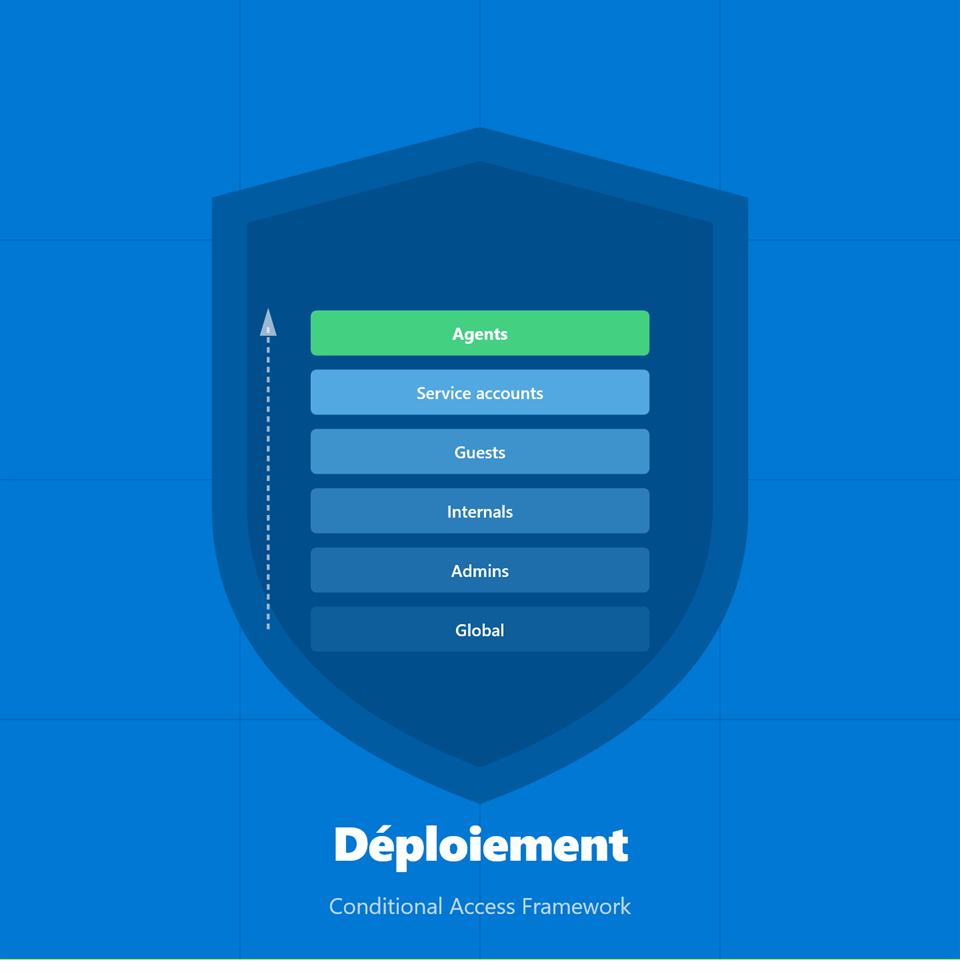The height and width of the screenshot is (974, 960).
Task: Click the Global layer at bottom of stack
Action: [x=480, y=630]
